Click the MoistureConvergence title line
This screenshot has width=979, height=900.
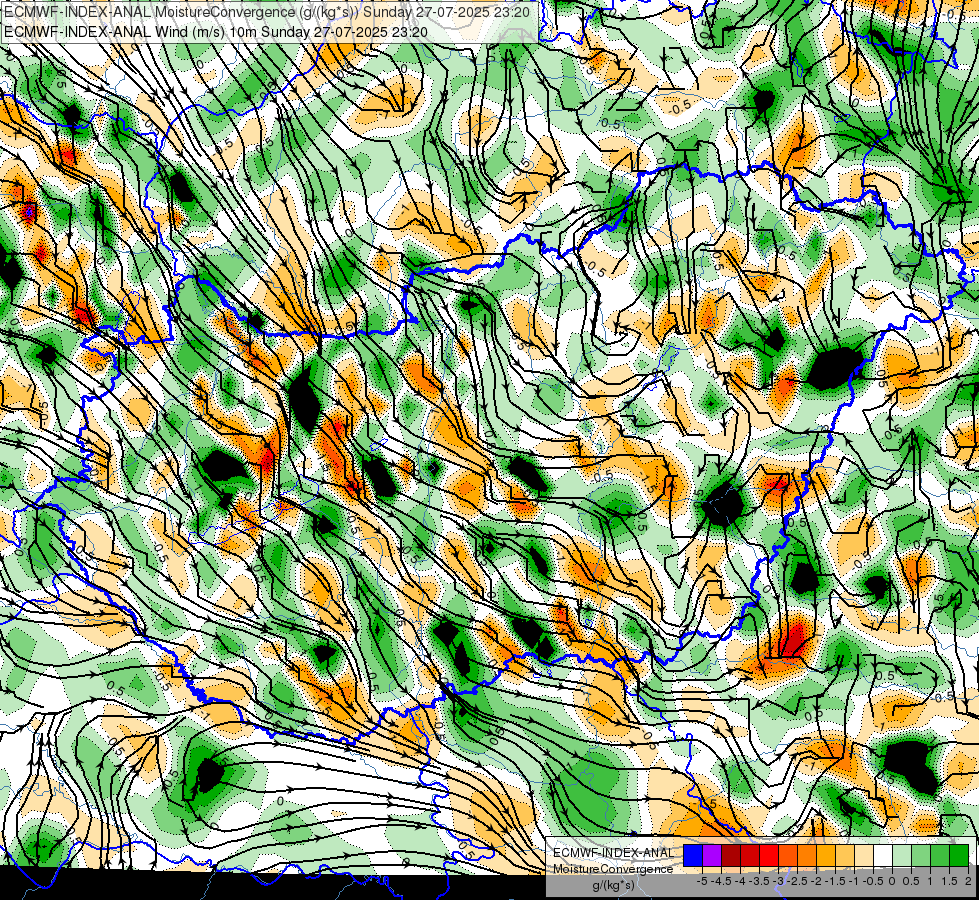pyautogui.click(x=266, y=12)
